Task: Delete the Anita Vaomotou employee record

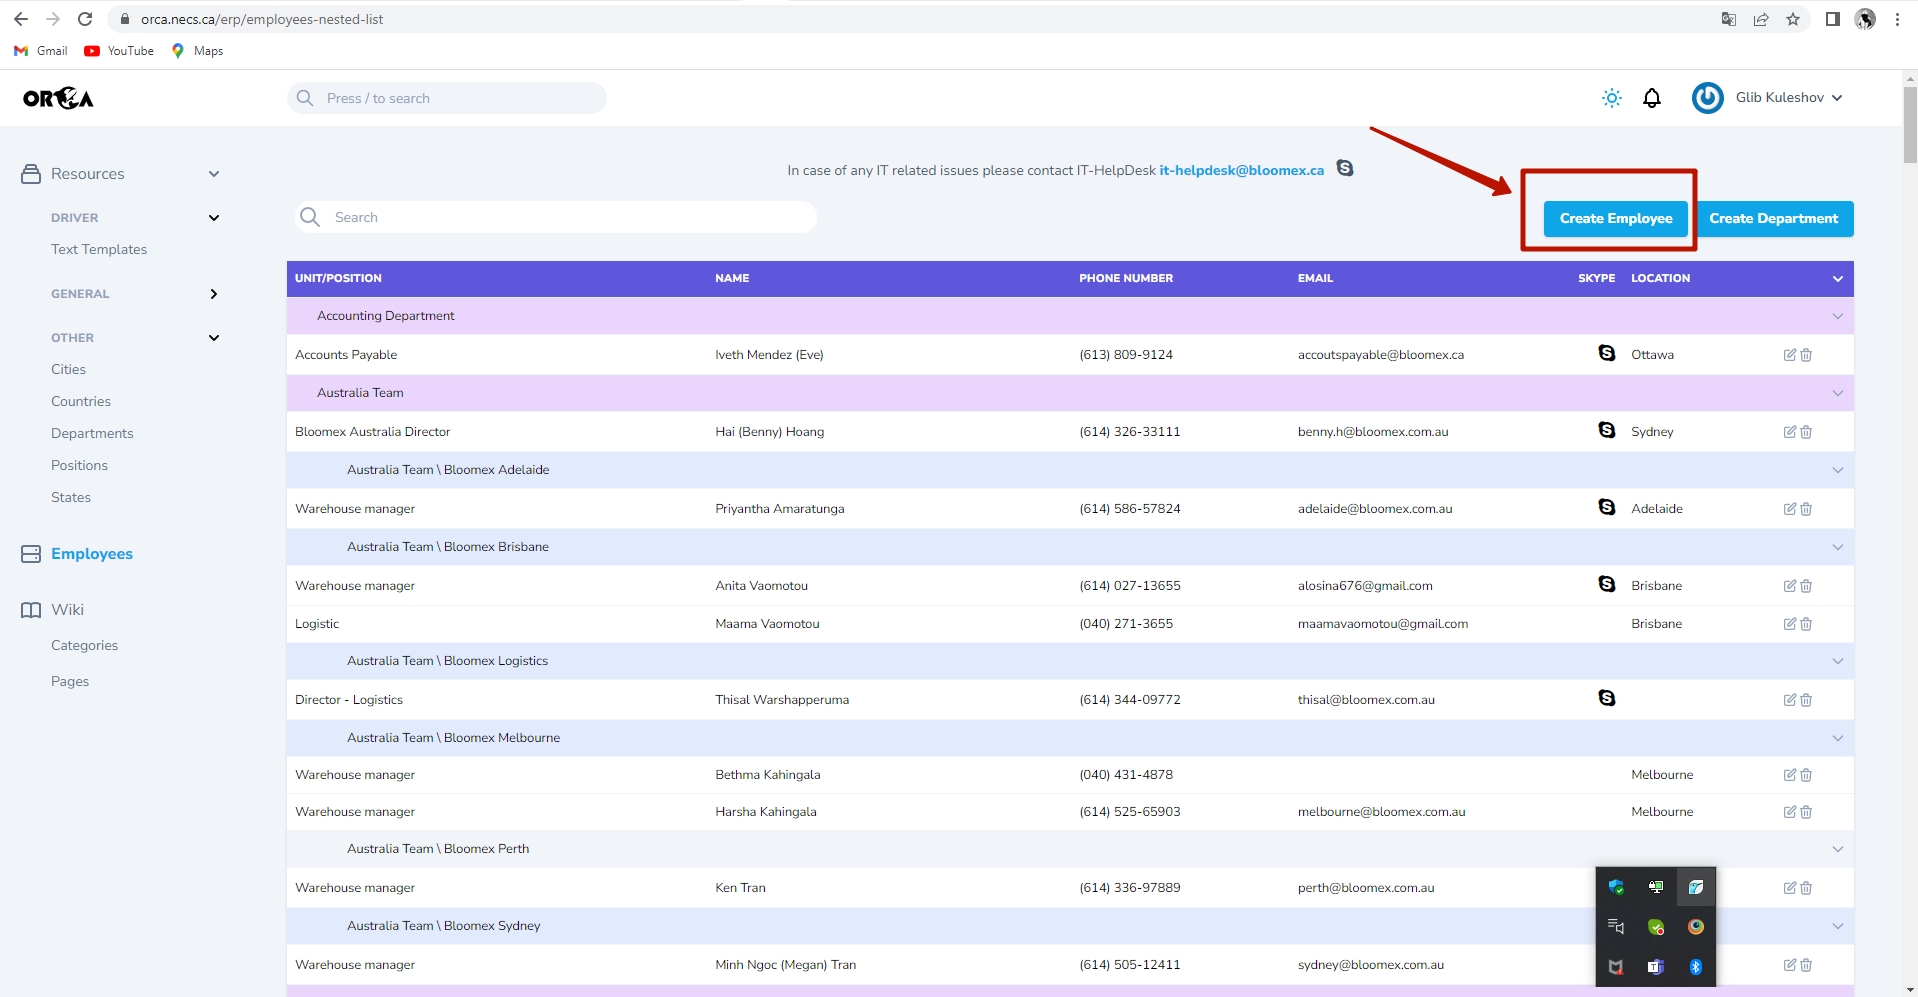Action: click(1806, 586)
